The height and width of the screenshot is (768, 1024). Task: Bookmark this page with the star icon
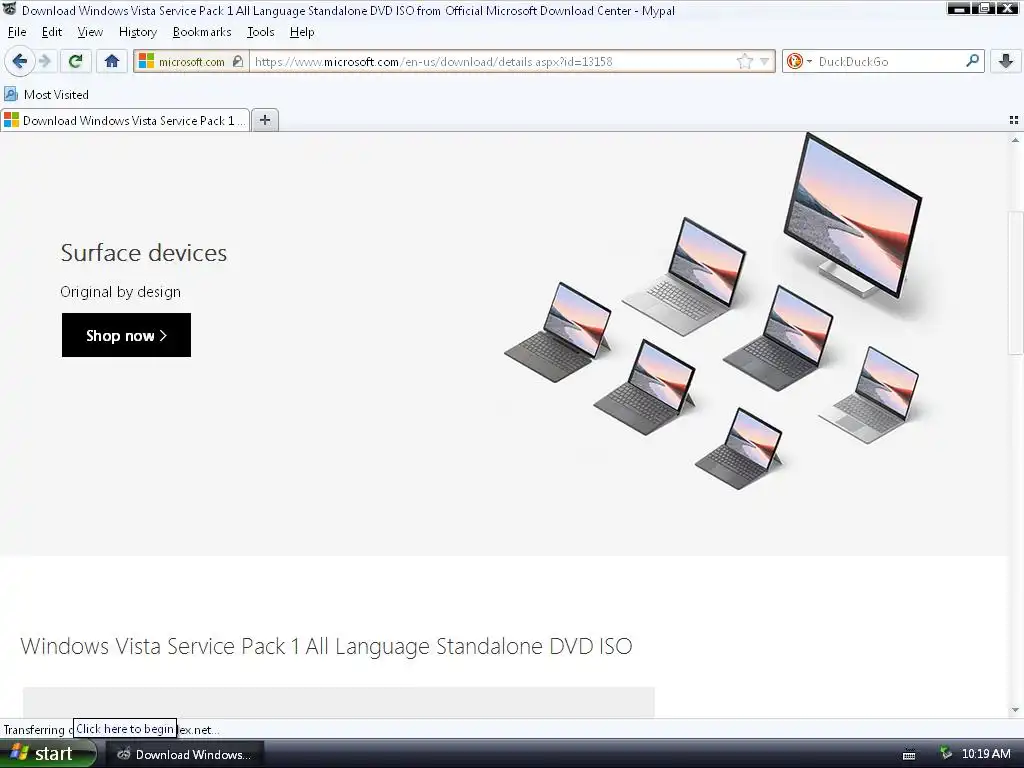(744, 61)
